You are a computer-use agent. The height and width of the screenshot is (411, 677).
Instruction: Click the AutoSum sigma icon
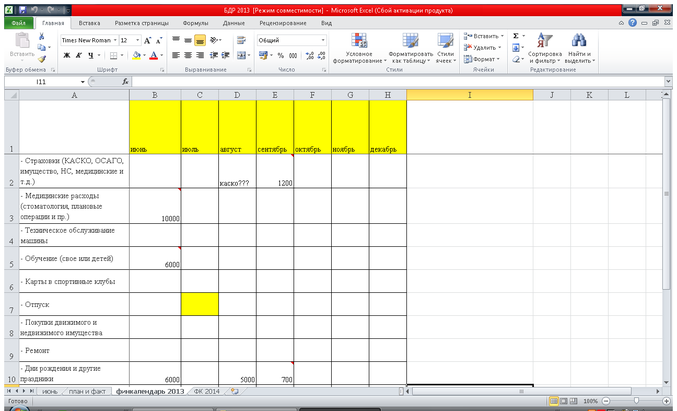[x=517, y=35]
